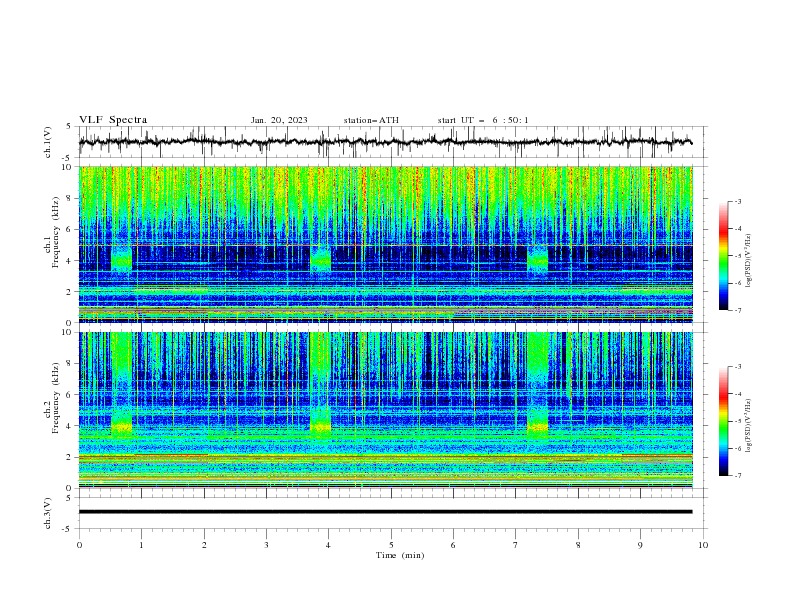Click the ch.1 green burst near 0.6 min

pyautogui.click(x=121, y=260)
